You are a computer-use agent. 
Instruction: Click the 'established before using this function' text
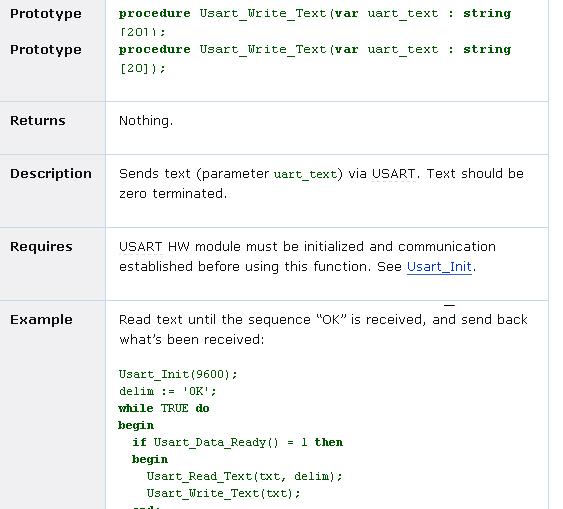245,267
